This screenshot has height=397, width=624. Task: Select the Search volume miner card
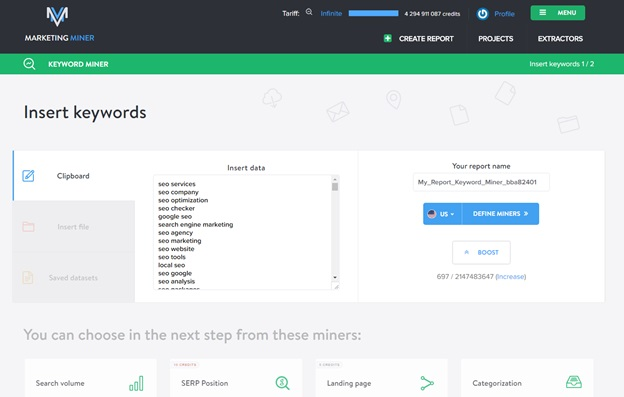click(x=91, y=378)
